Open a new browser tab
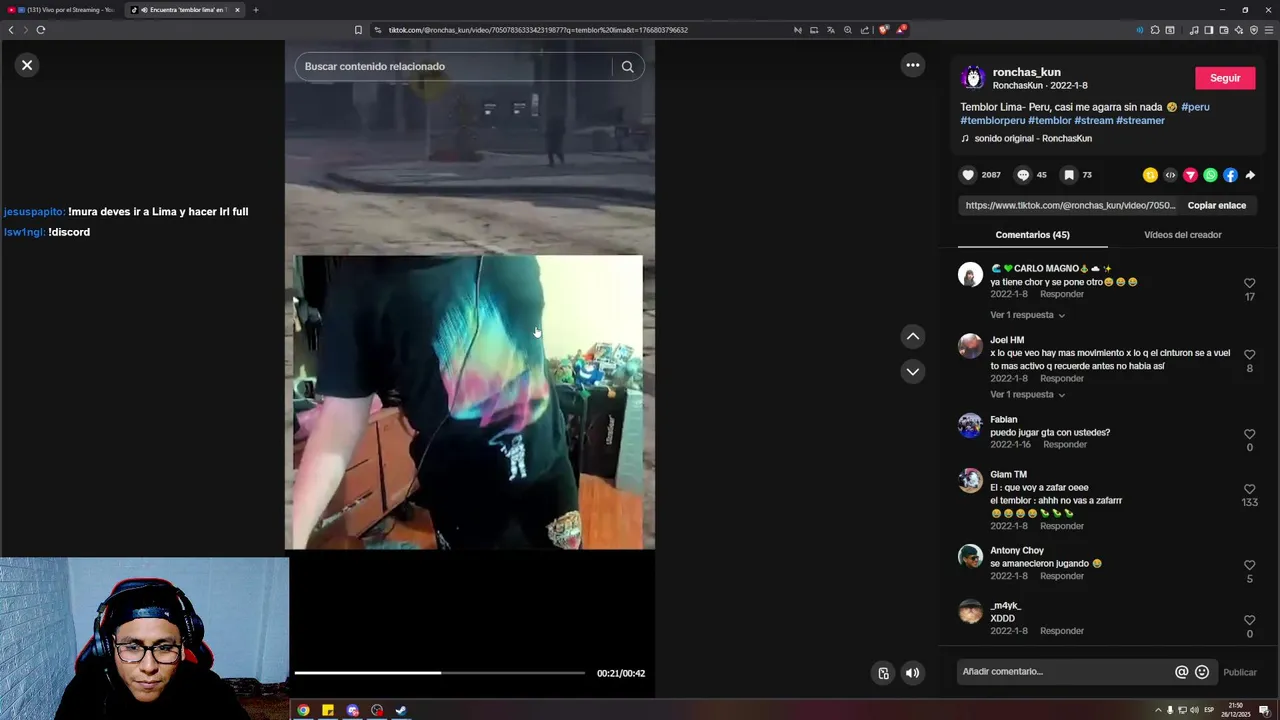Screen dimensions: 1280x720 [x=255, y=10]
